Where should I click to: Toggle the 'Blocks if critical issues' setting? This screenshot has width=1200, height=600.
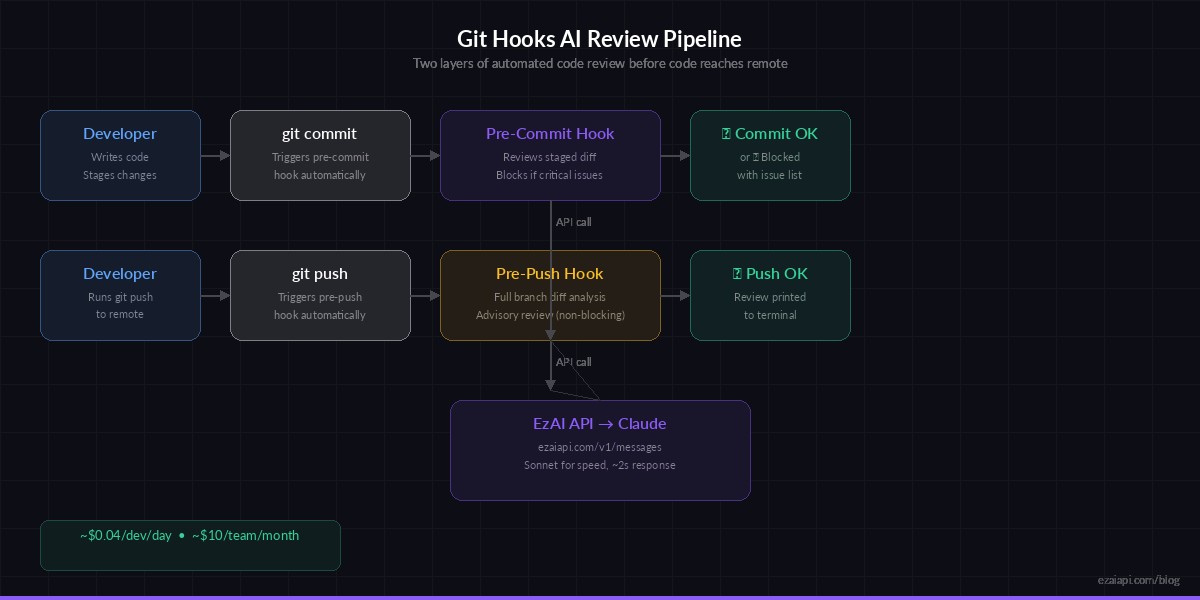(x=550, y=175)
